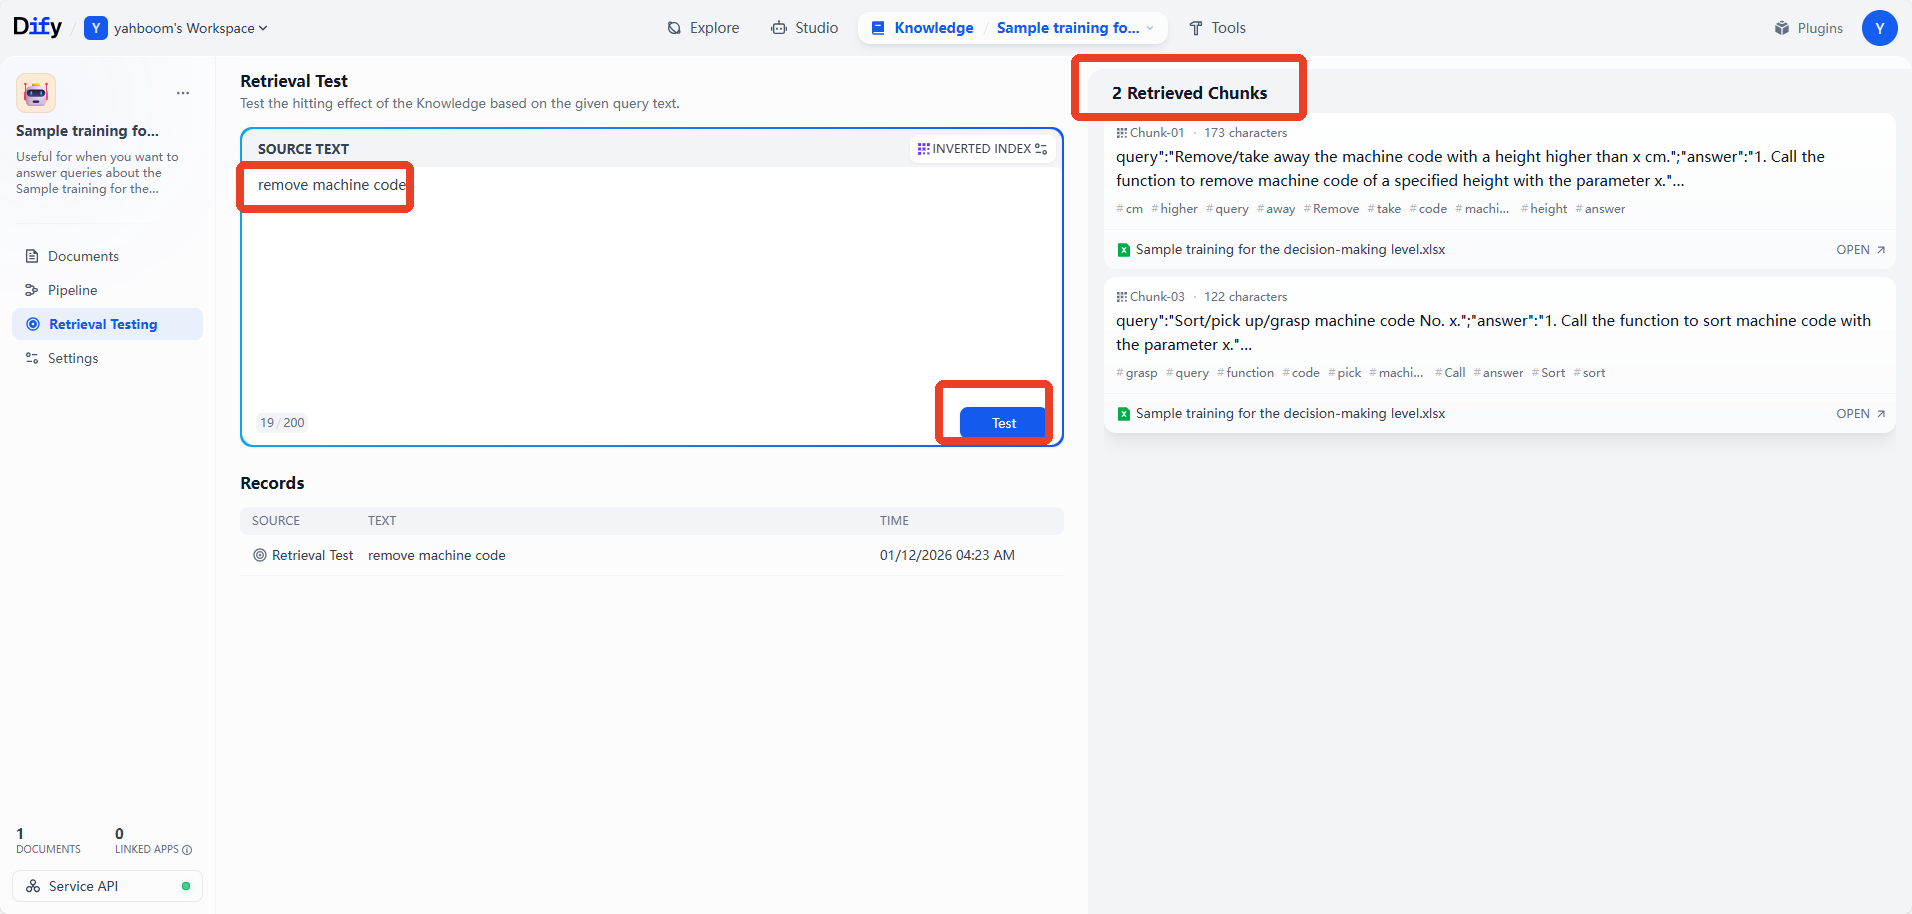Screen dimensions: 1912x914
Task: Click OPEN for the Chunk-03 source file
Action: (x=1860, y=414)
